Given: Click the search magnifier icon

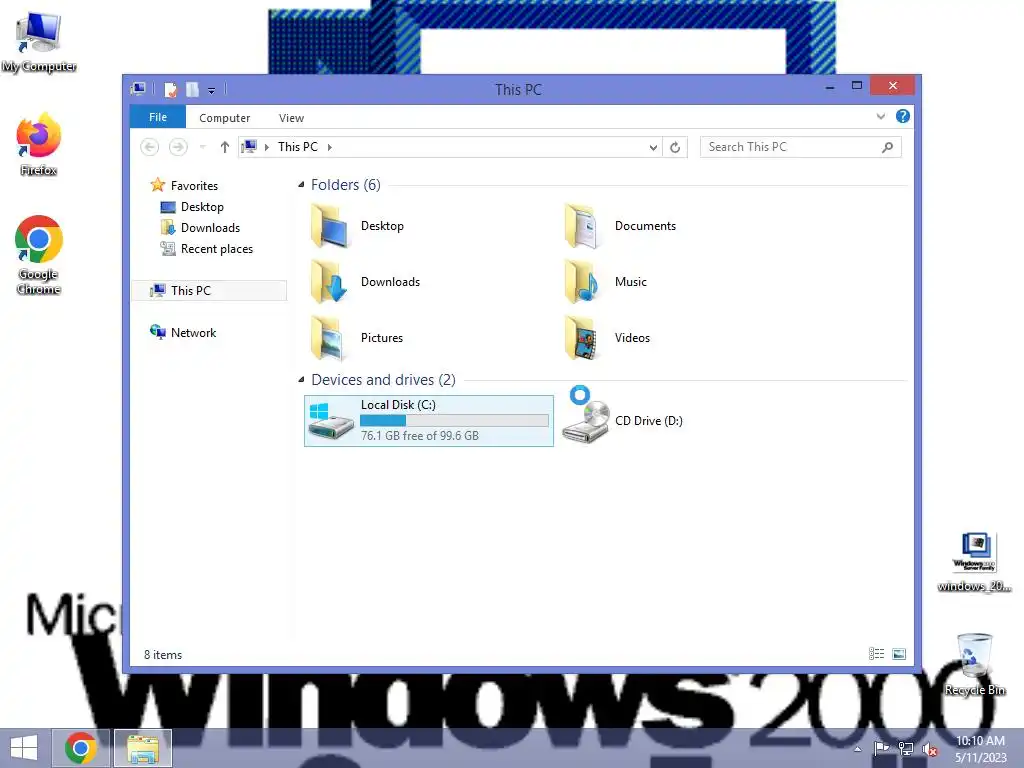Looking at the screenshot, I should point(887,148).
